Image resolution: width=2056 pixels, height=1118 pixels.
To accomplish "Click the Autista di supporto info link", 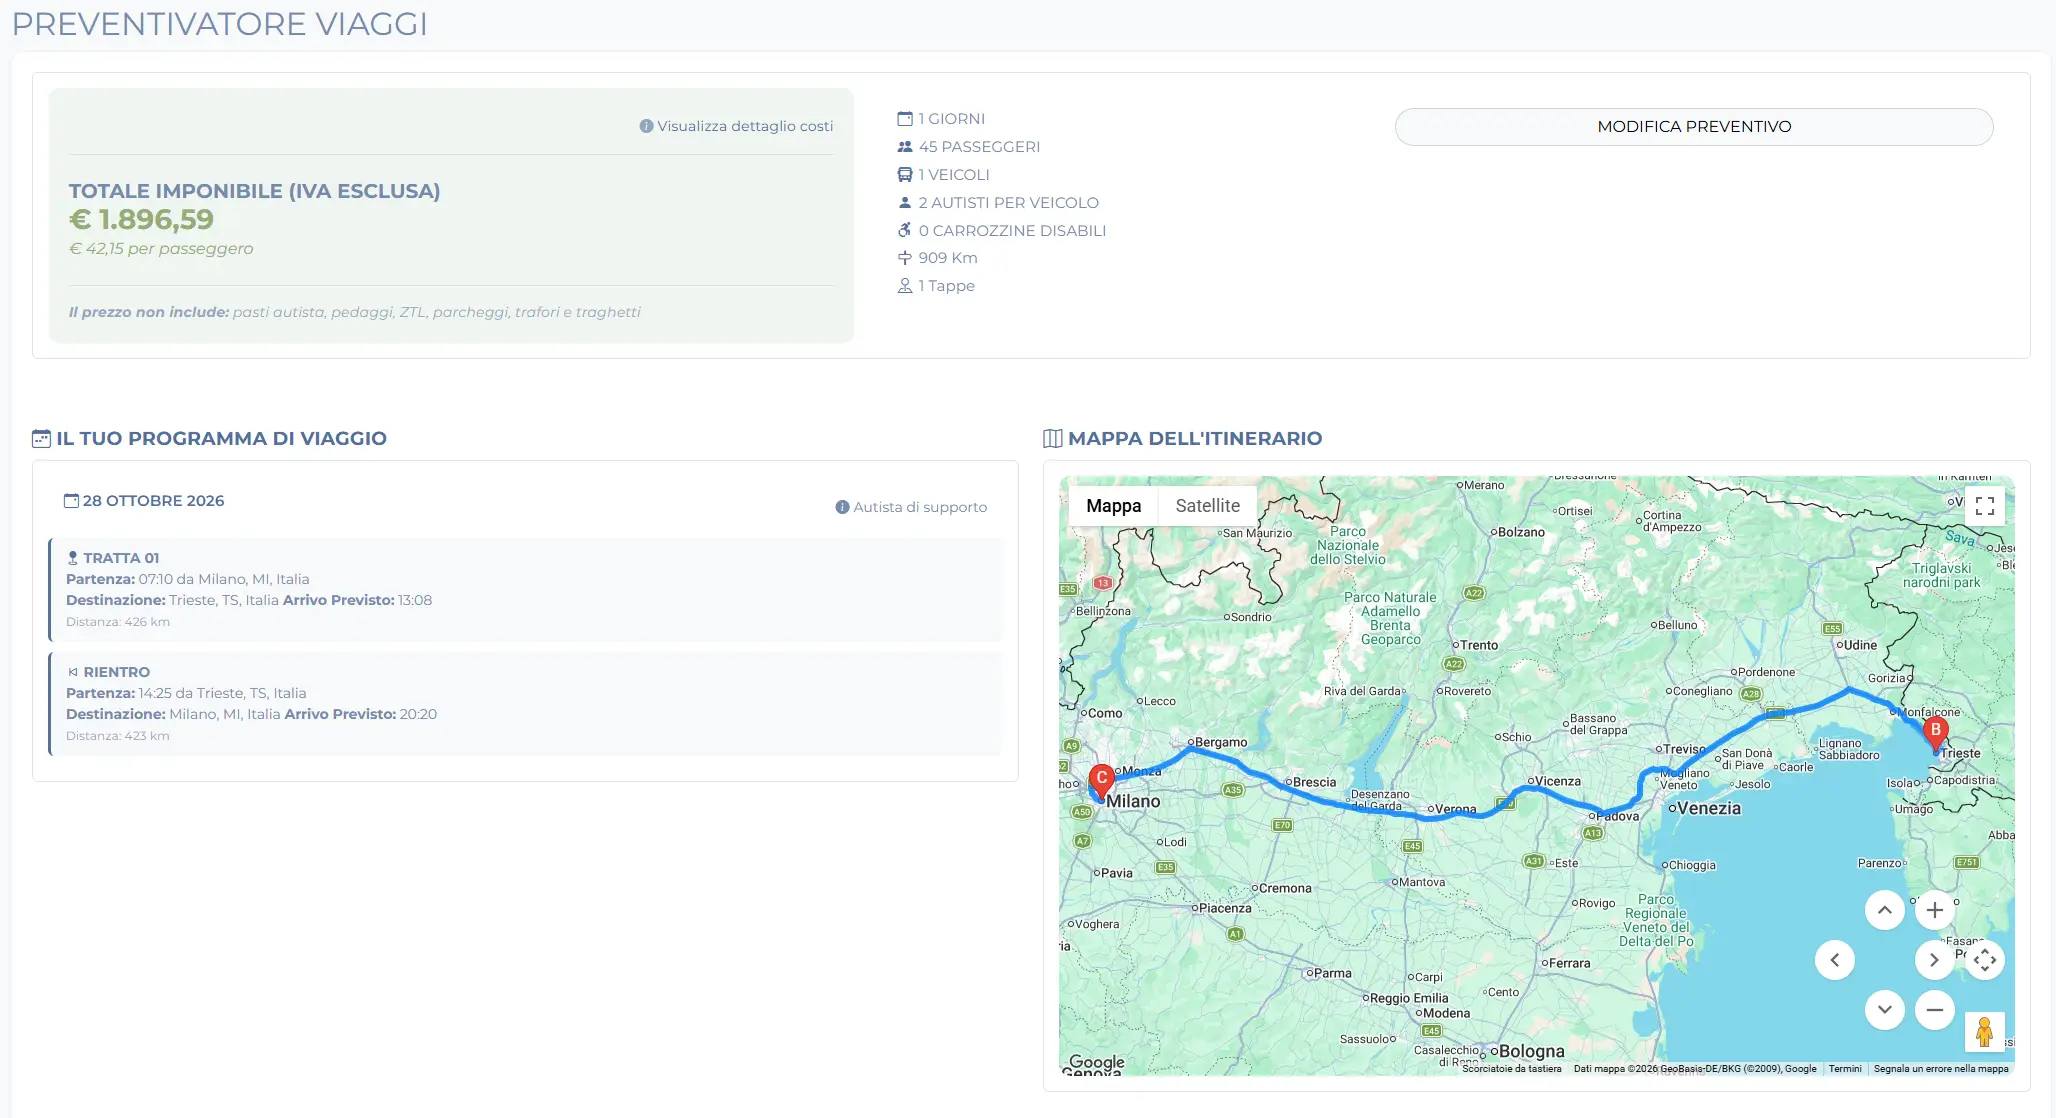I will [x=911, y=507].
